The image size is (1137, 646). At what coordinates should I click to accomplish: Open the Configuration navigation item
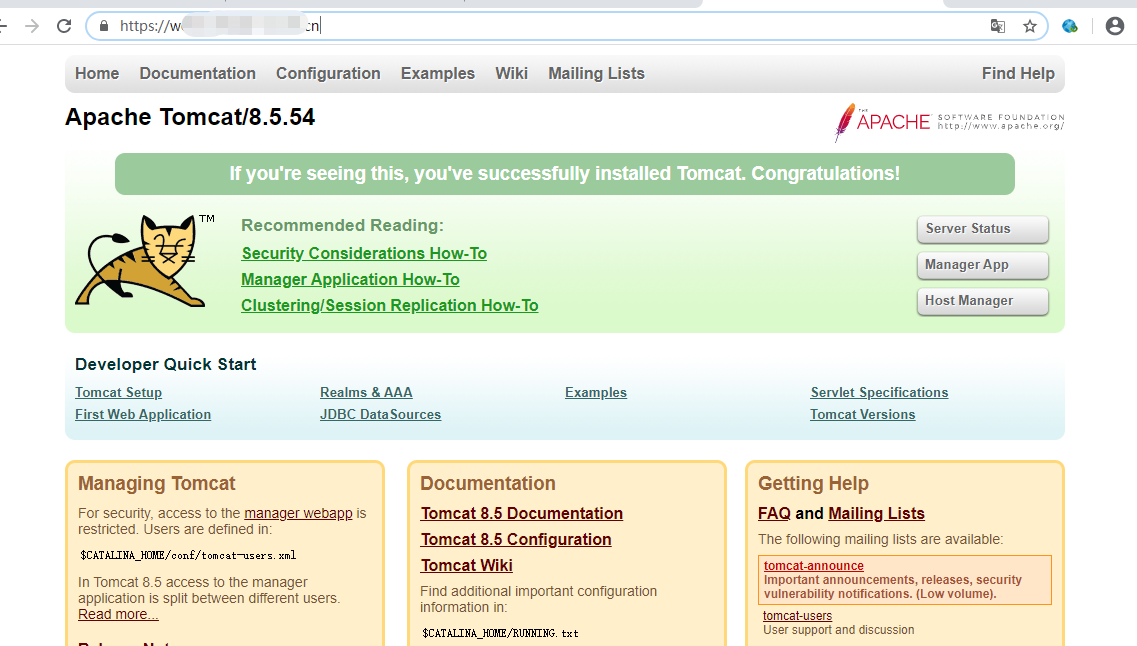tap(328, 73)
